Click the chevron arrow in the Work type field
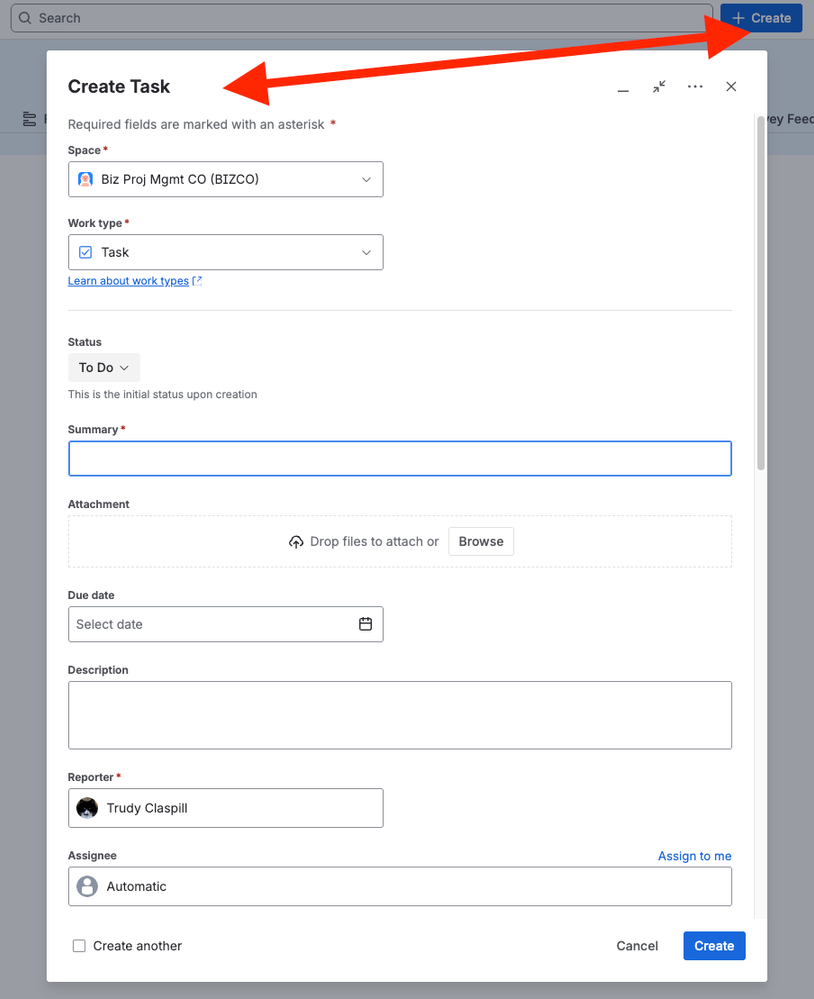The image size is (814, 999). (366, 252)
